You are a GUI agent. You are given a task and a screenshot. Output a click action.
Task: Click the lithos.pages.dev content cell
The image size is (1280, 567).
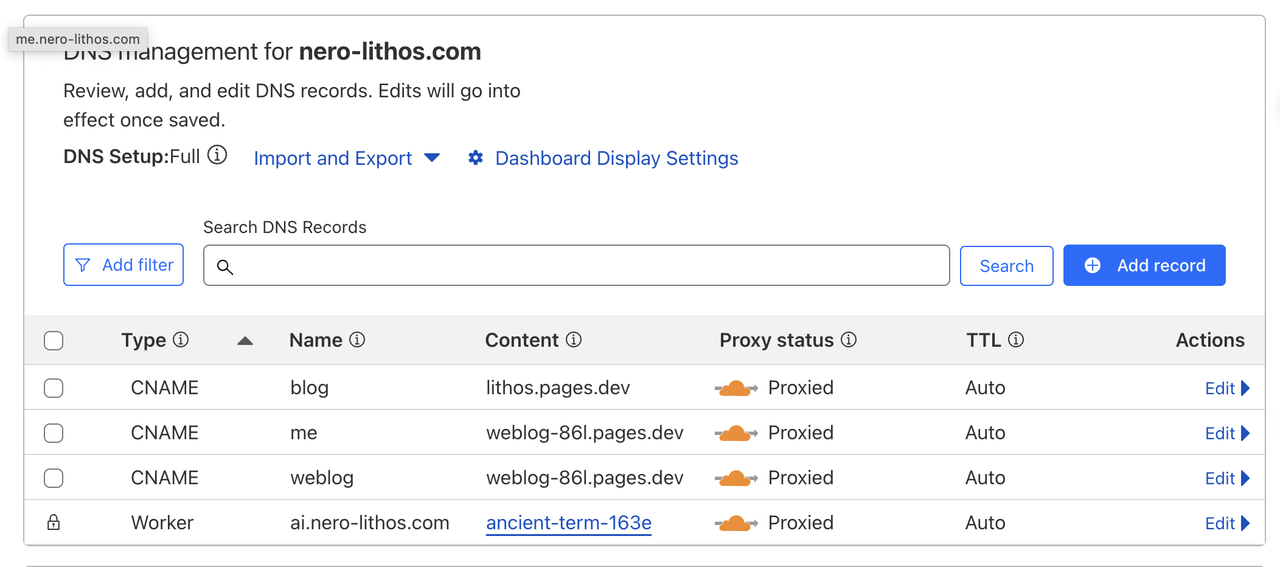pyautogui.click(x=558, y=388)
